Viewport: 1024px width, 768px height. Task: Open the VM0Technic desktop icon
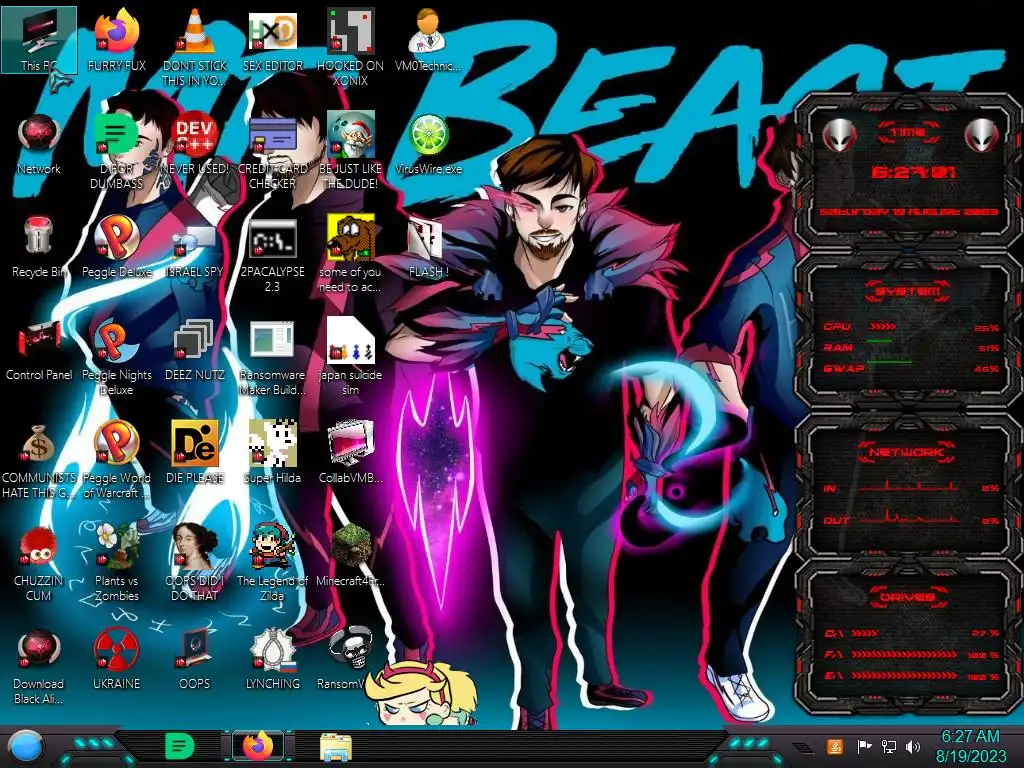(x=428, y=40)
